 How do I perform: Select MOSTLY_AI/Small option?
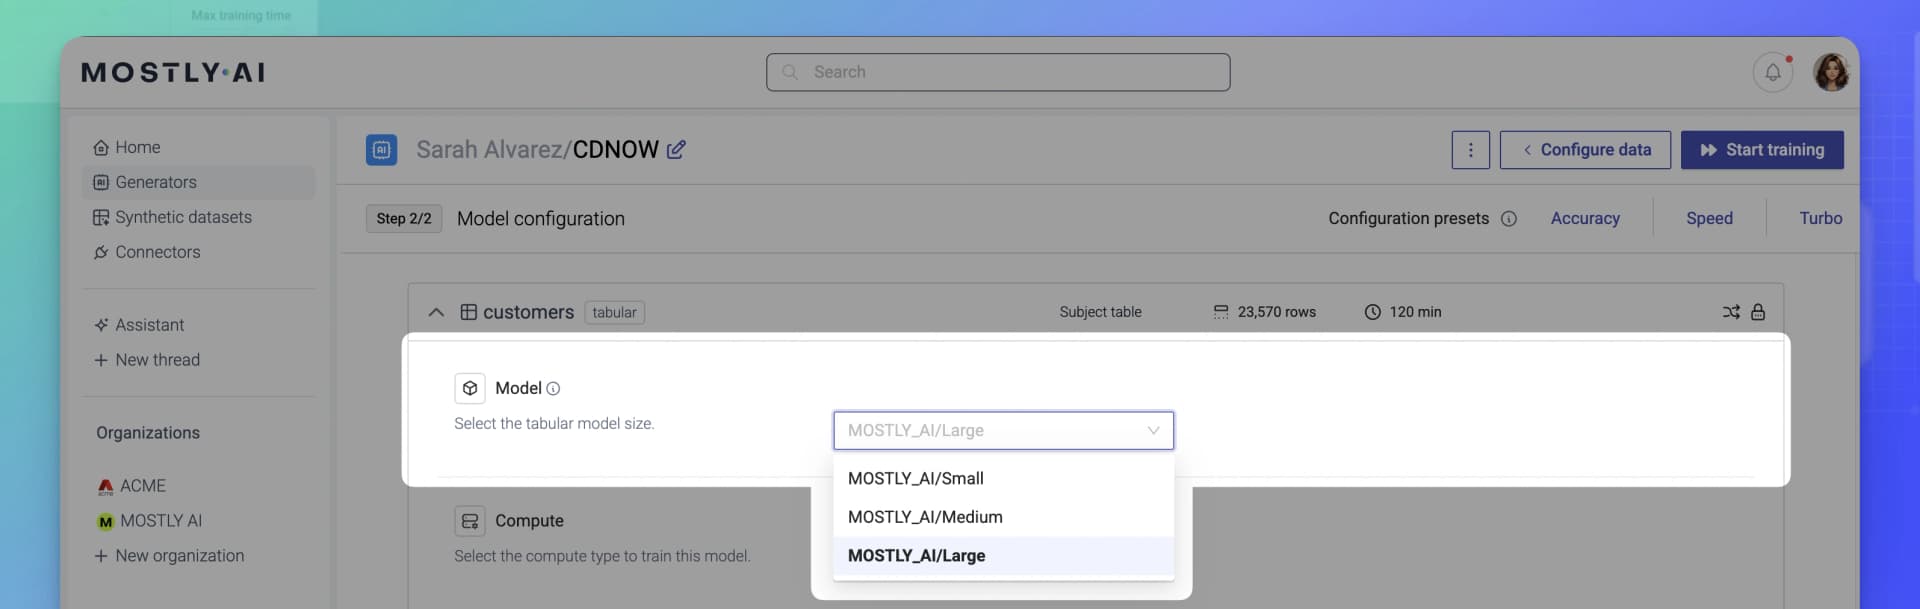pos(1003,479)
